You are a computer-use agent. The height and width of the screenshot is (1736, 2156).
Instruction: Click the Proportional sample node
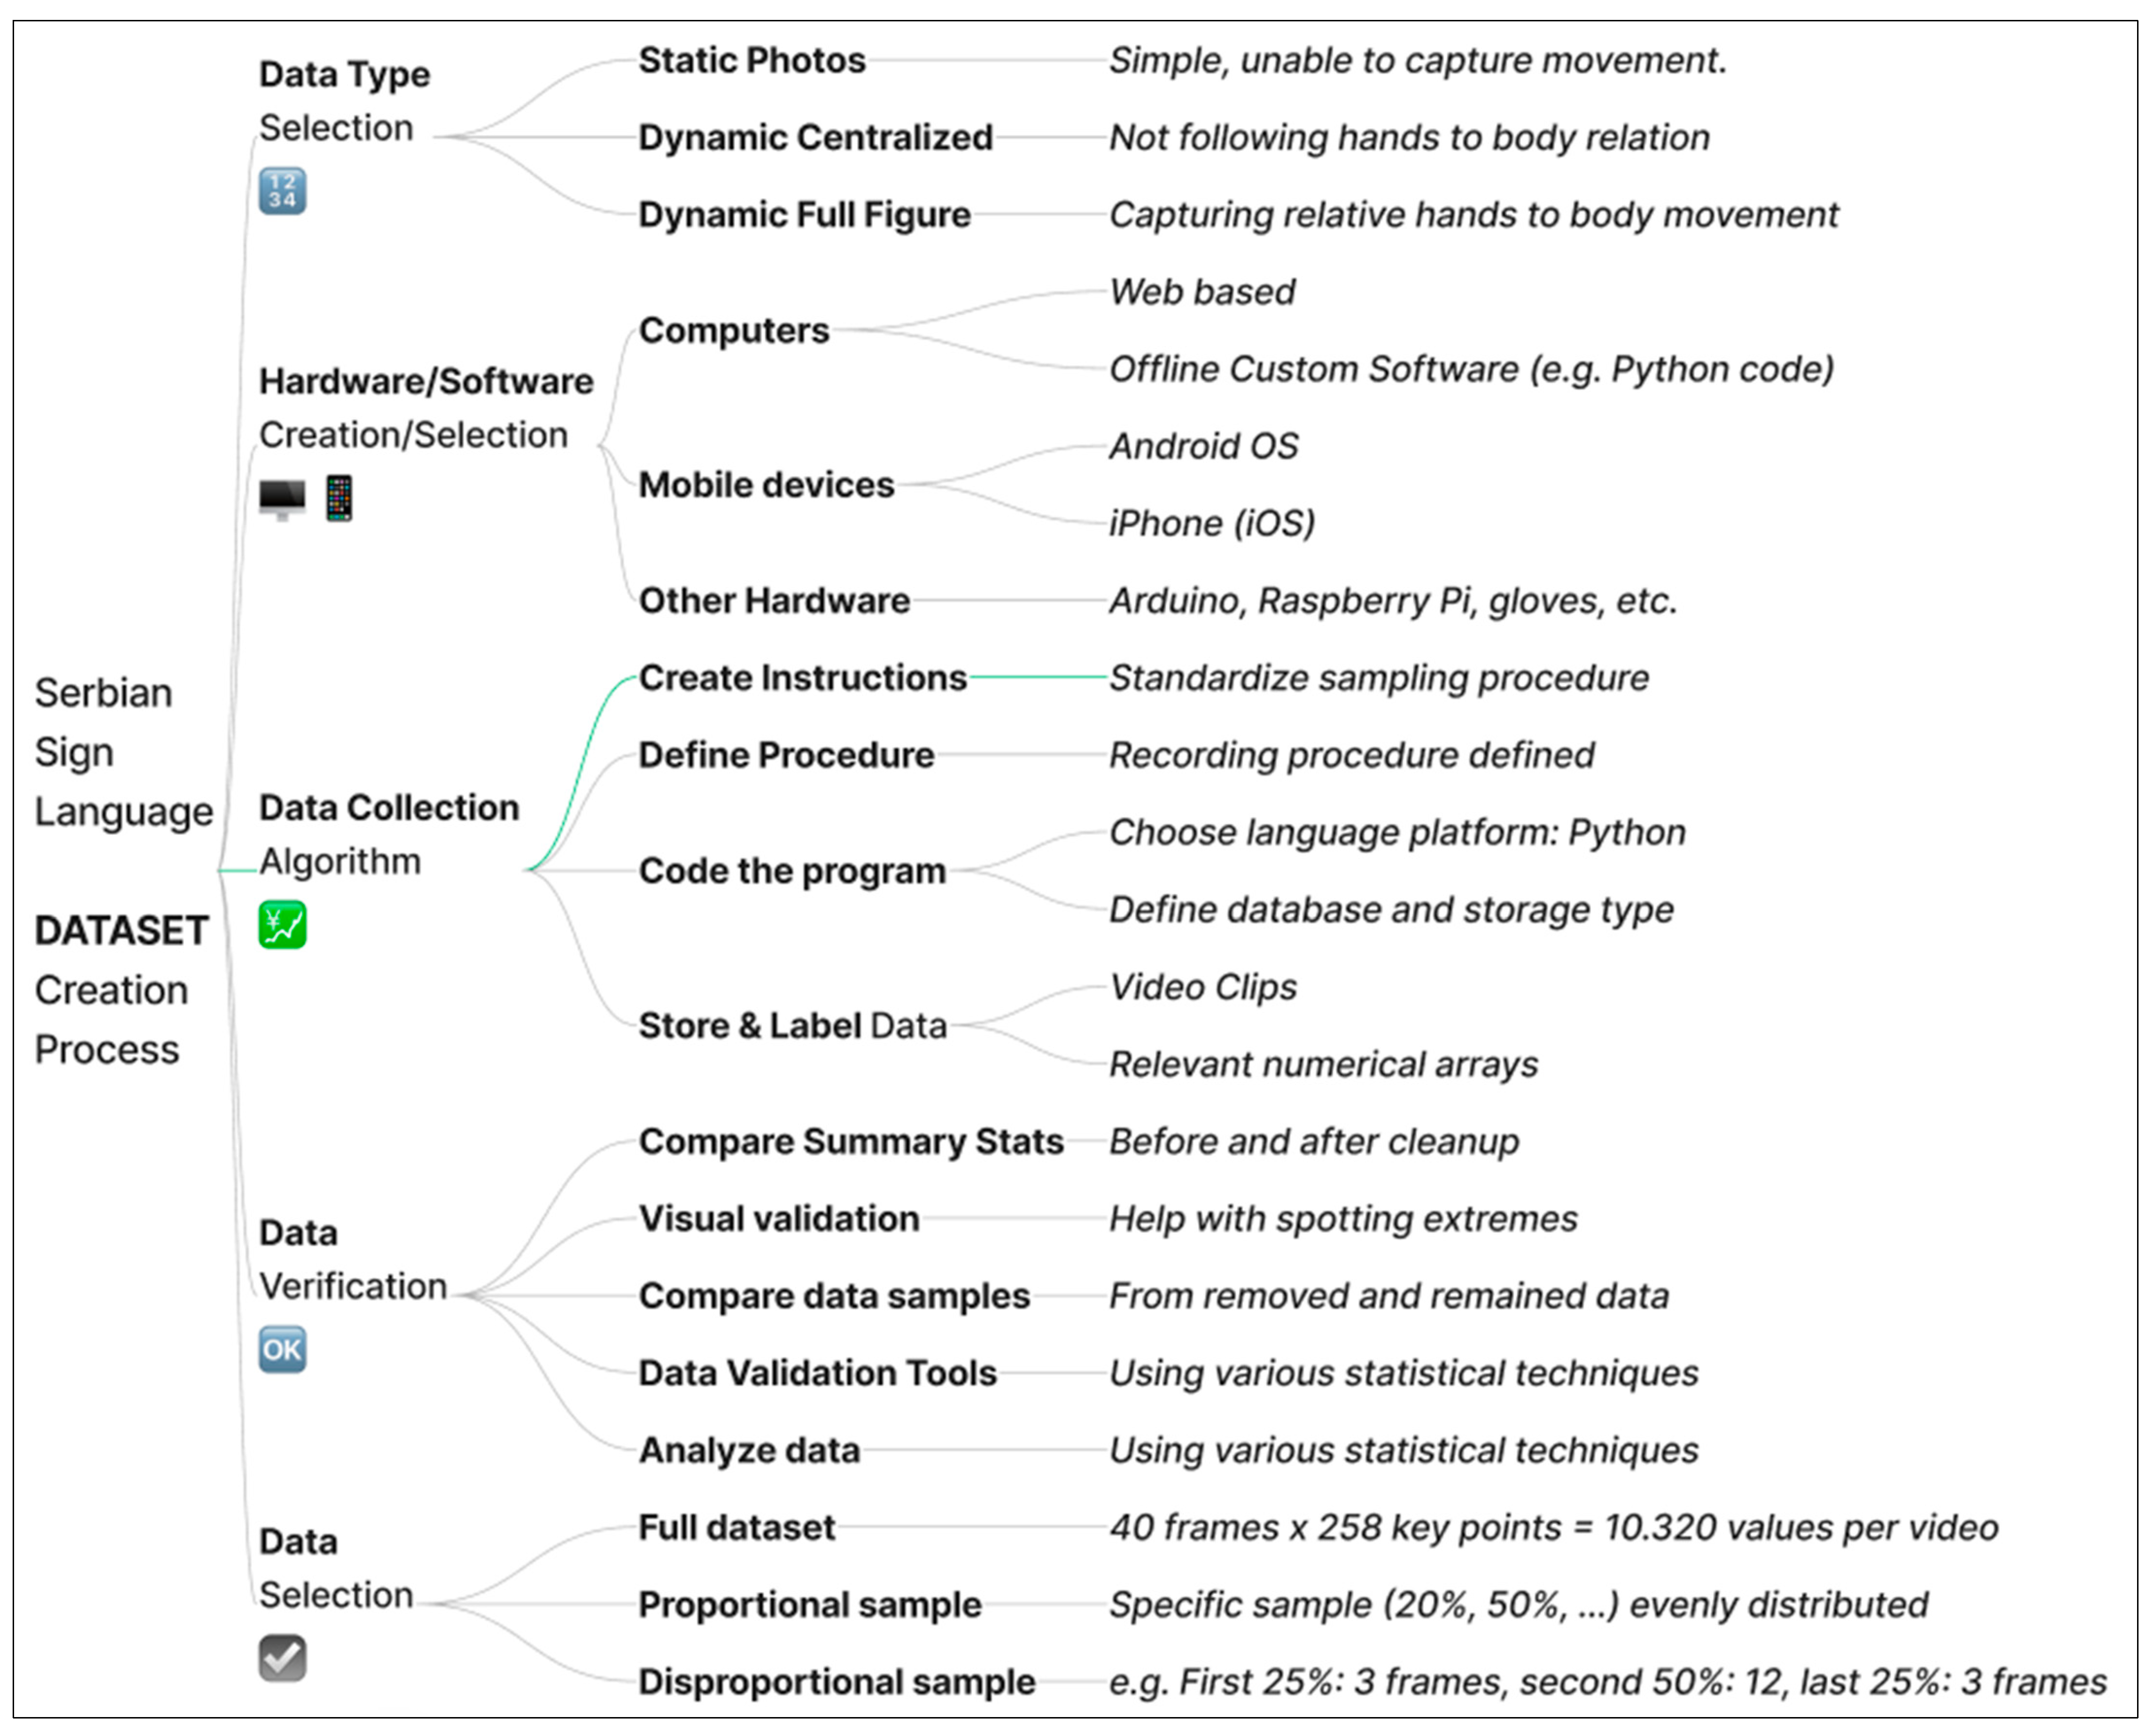tap(810, 1605)
